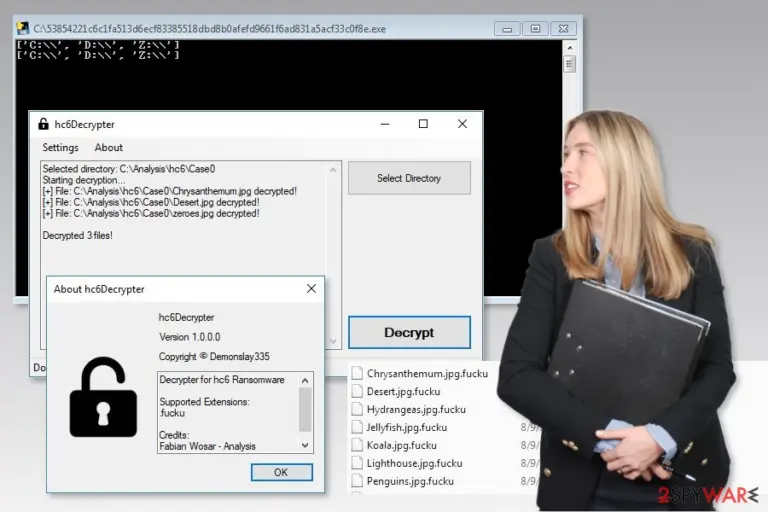Click the Chrysanthemum.jpg.fucku file icon
This screenshot has height=512, width=768.
point(357,373)
